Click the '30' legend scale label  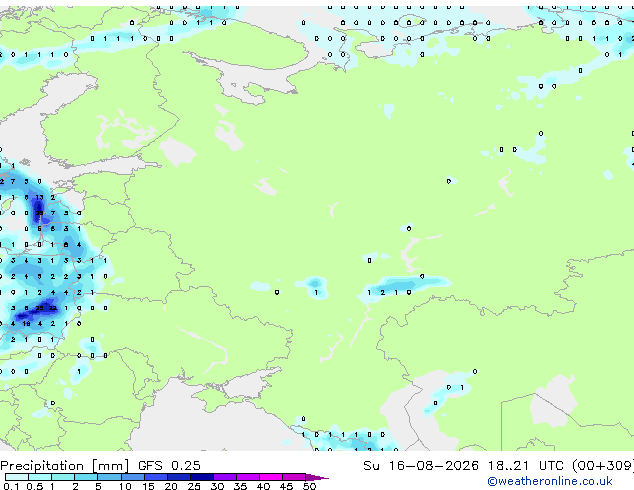(x=217, y=486)
